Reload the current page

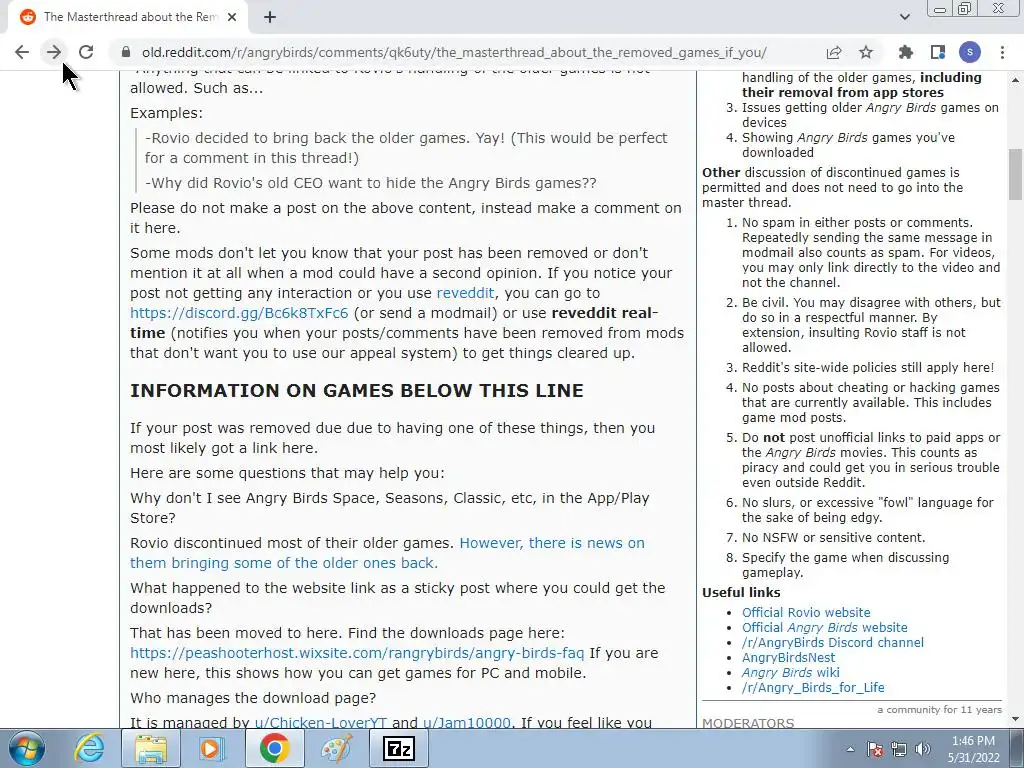[x=86, y=52]
